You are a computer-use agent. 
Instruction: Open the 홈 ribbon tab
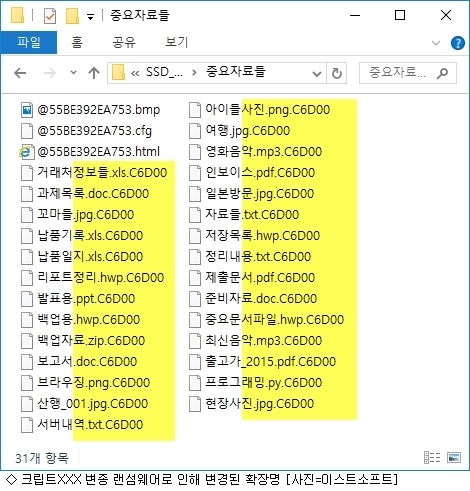click(x=77, y=42)
